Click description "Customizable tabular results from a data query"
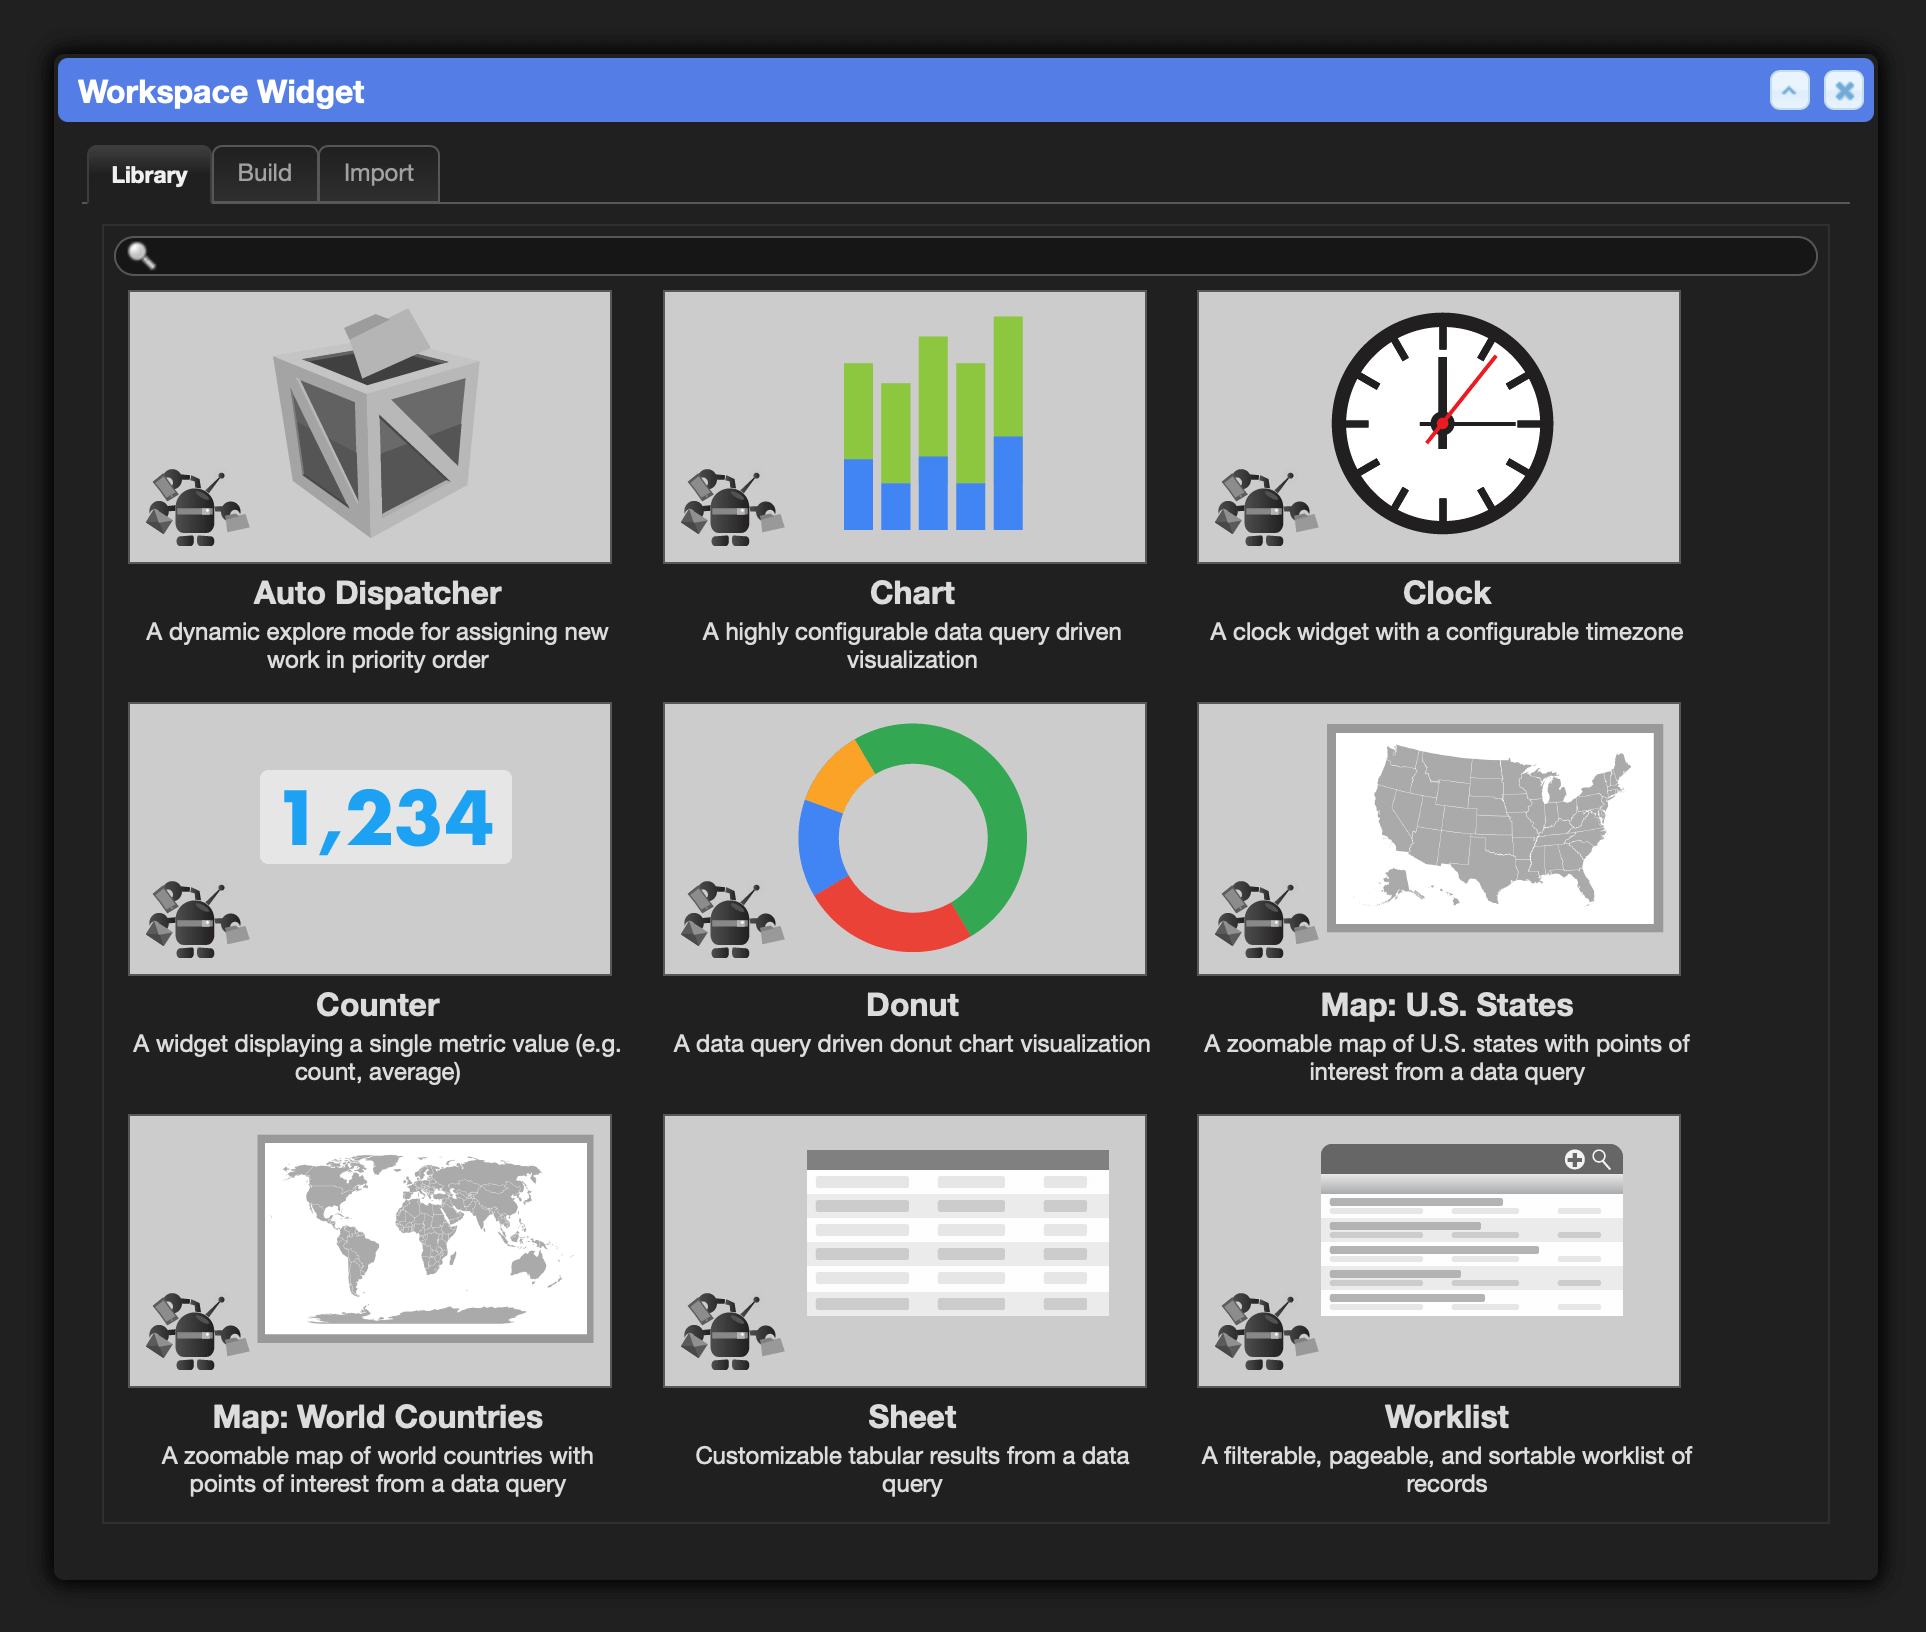The height and width of the screenshot is (1632, 1926). pos(912,1470)
